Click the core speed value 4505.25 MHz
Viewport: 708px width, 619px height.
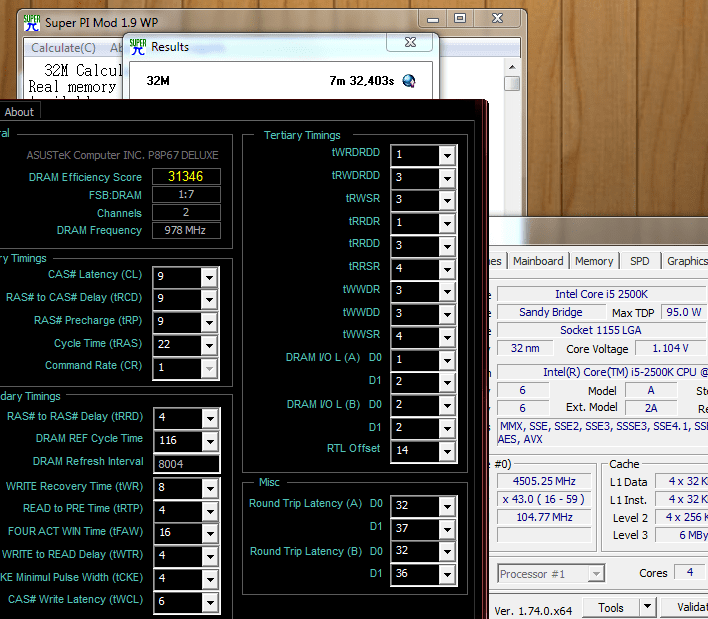544,481
